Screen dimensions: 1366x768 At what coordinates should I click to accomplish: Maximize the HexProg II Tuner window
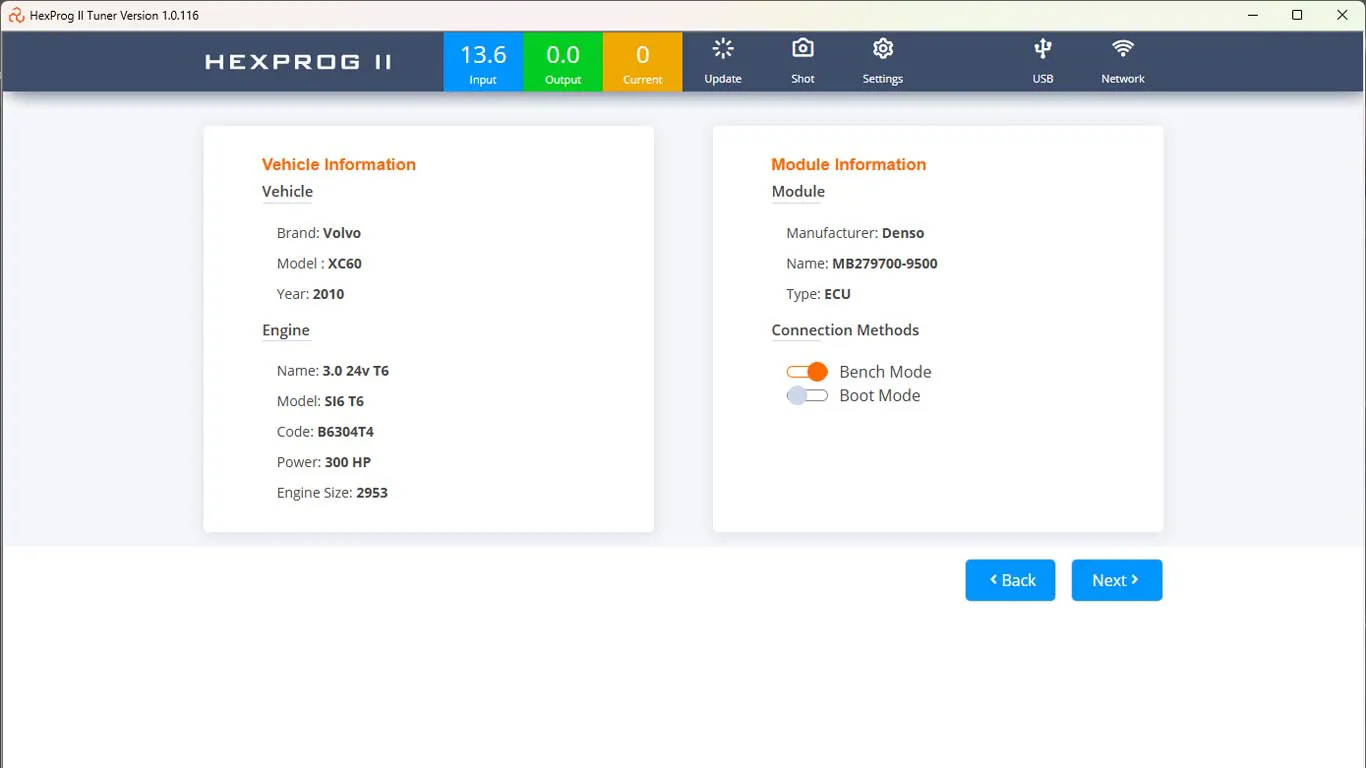coord(1297,15)
